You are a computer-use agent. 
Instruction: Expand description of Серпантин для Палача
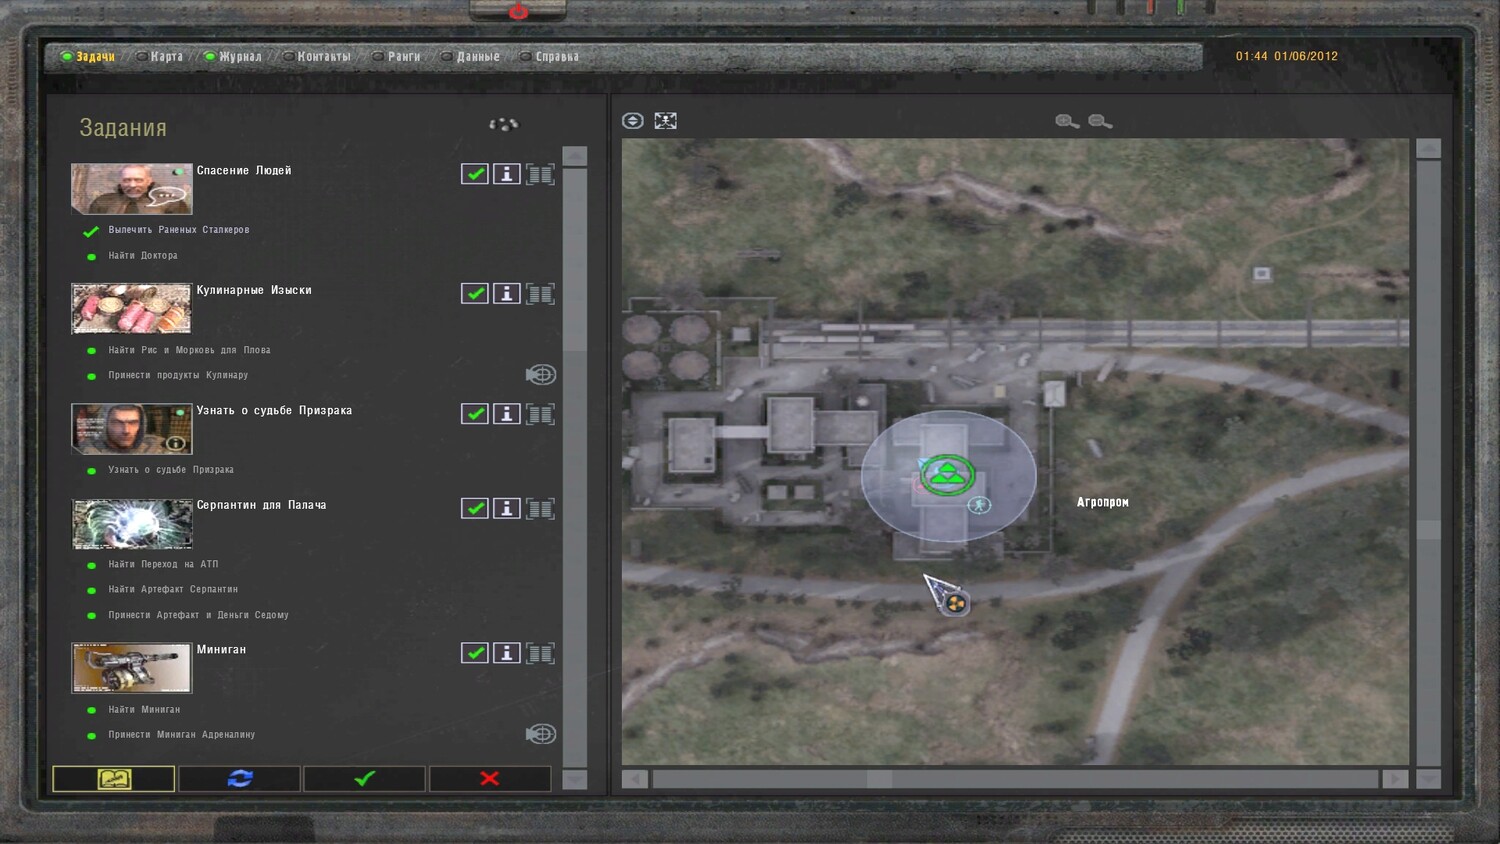click(540, 509)
